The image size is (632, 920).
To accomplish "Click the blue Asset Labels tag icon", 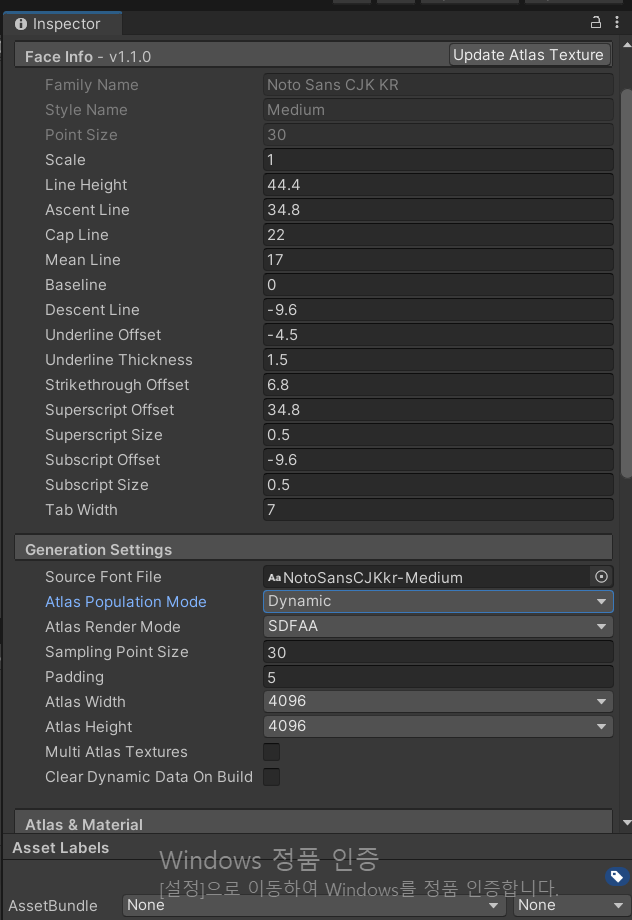I will click(617, 875).
